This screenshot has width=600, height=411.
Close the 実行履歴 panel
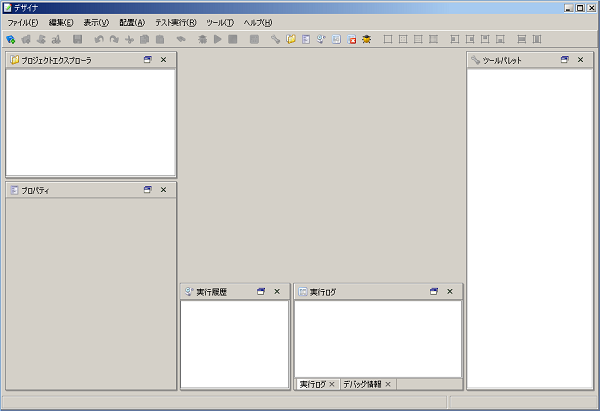[x=277, y=291]
